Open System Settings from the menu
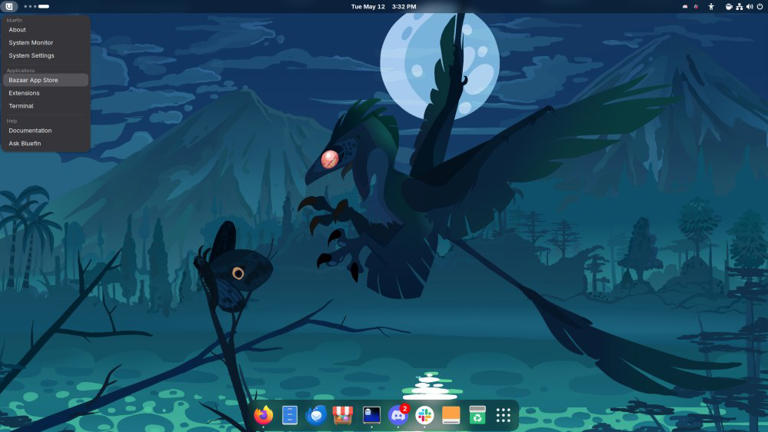The height and width of the screenshot is (432, 768). (46, 55)
